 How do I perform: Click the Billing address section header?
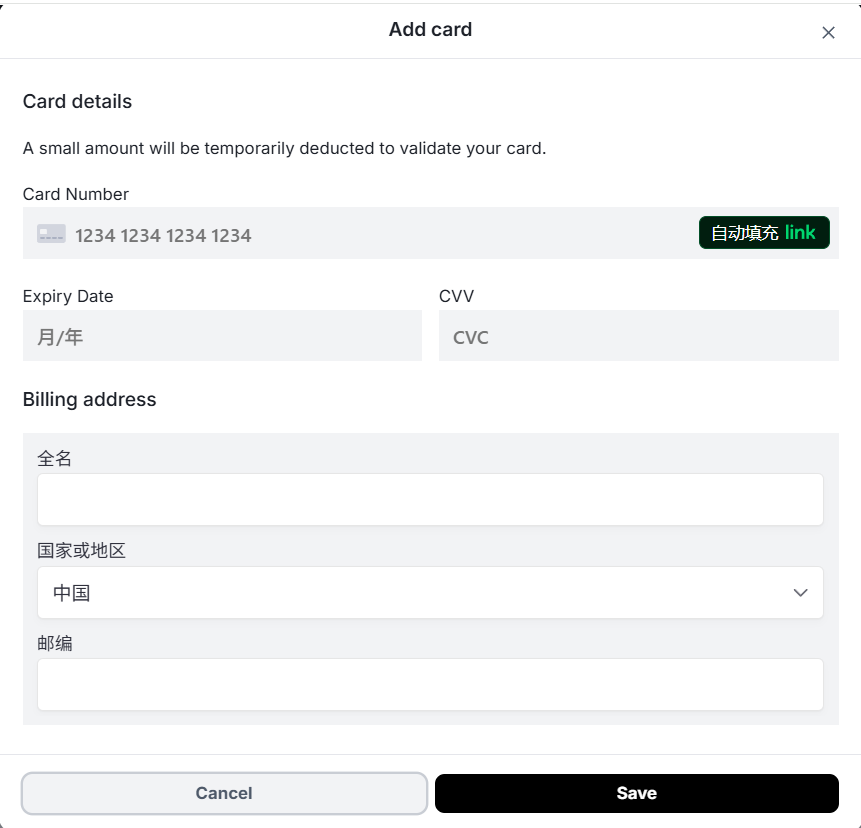pos(89,399)
